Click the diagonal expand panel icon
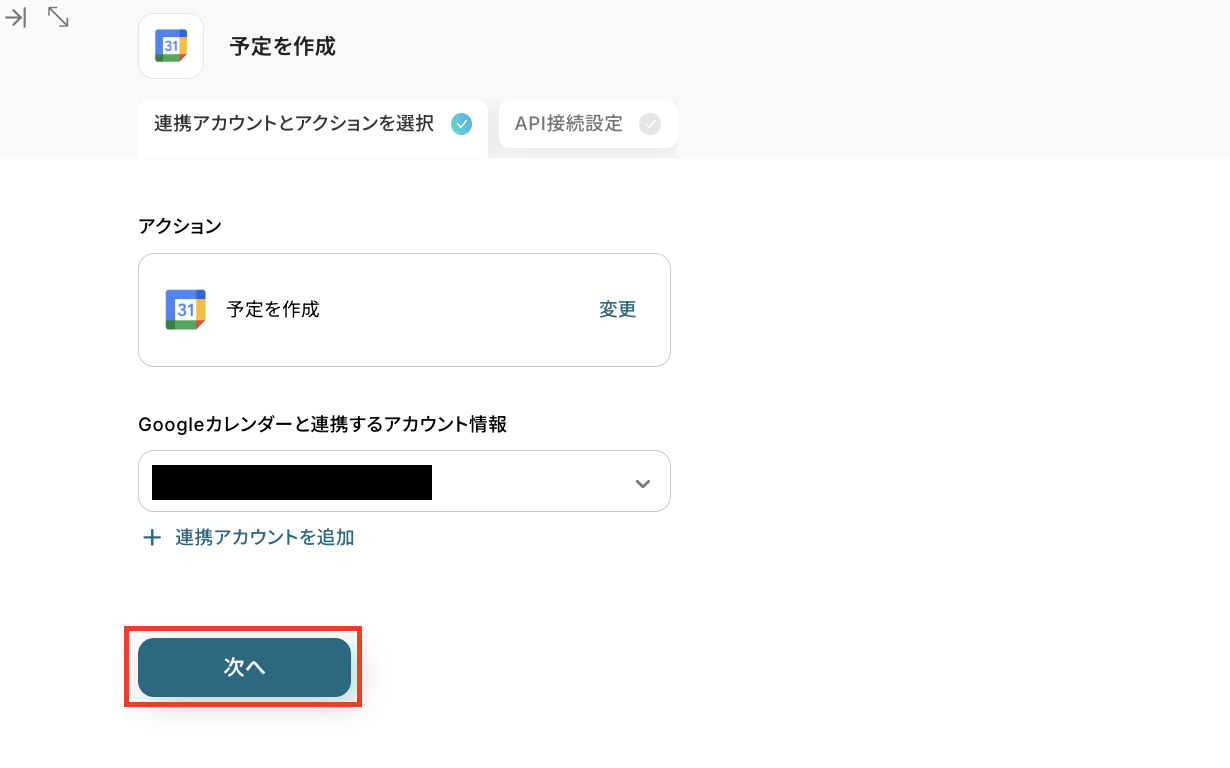 58,17
